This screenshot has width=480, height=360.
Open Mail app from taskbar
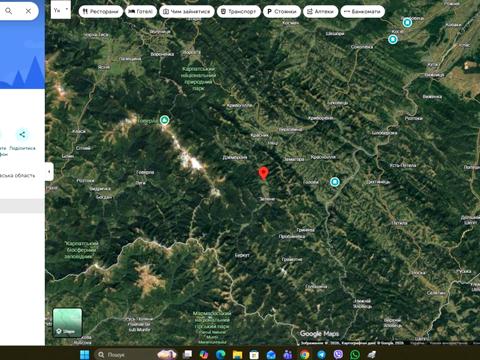click(x=271, y=354)
